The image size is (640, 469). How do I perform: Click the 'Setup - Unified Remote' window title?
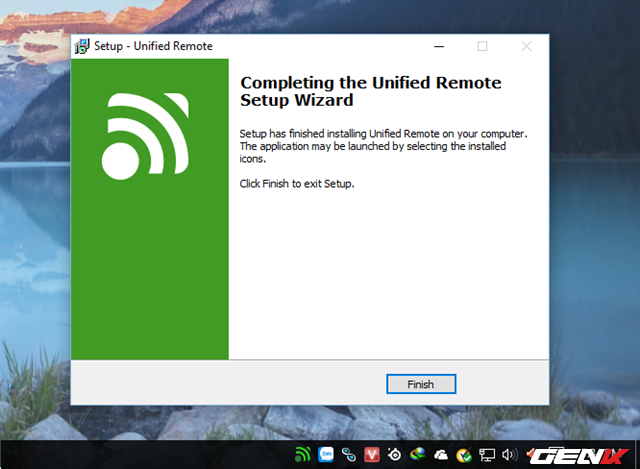(153, 46)
